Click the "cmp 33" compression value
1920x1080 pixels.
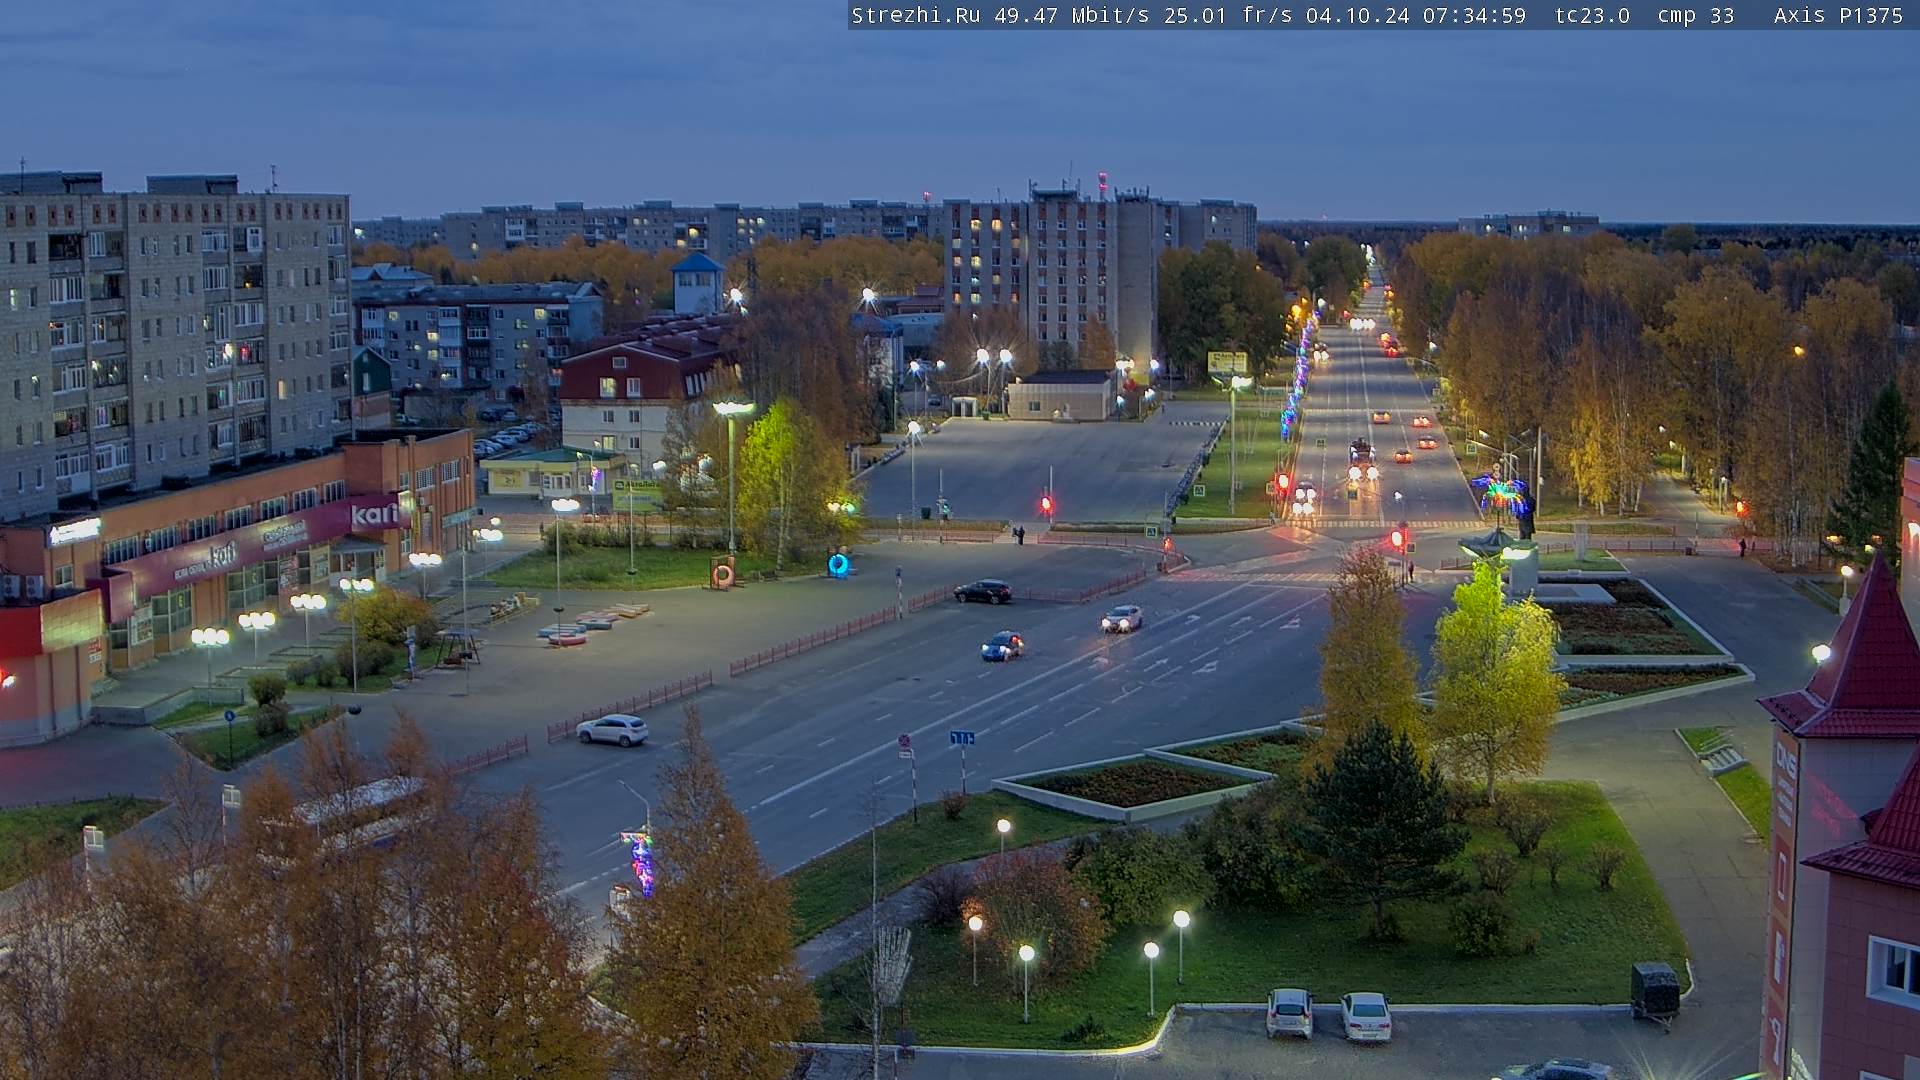point(1696,16)
